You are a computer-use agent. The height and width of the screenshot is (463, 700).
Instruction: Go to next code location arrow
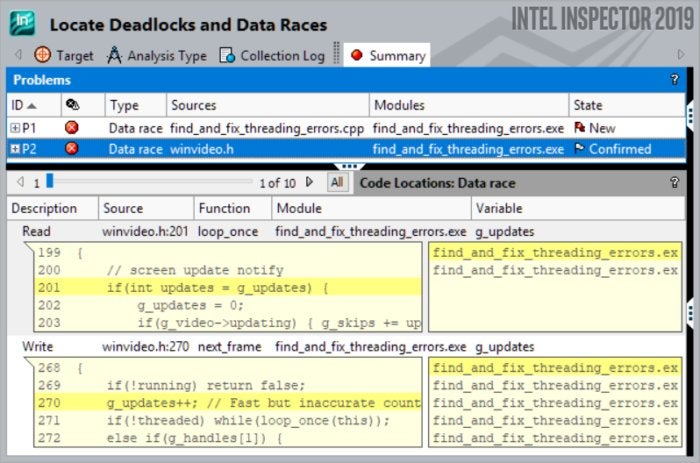click(x=309, y=182)
